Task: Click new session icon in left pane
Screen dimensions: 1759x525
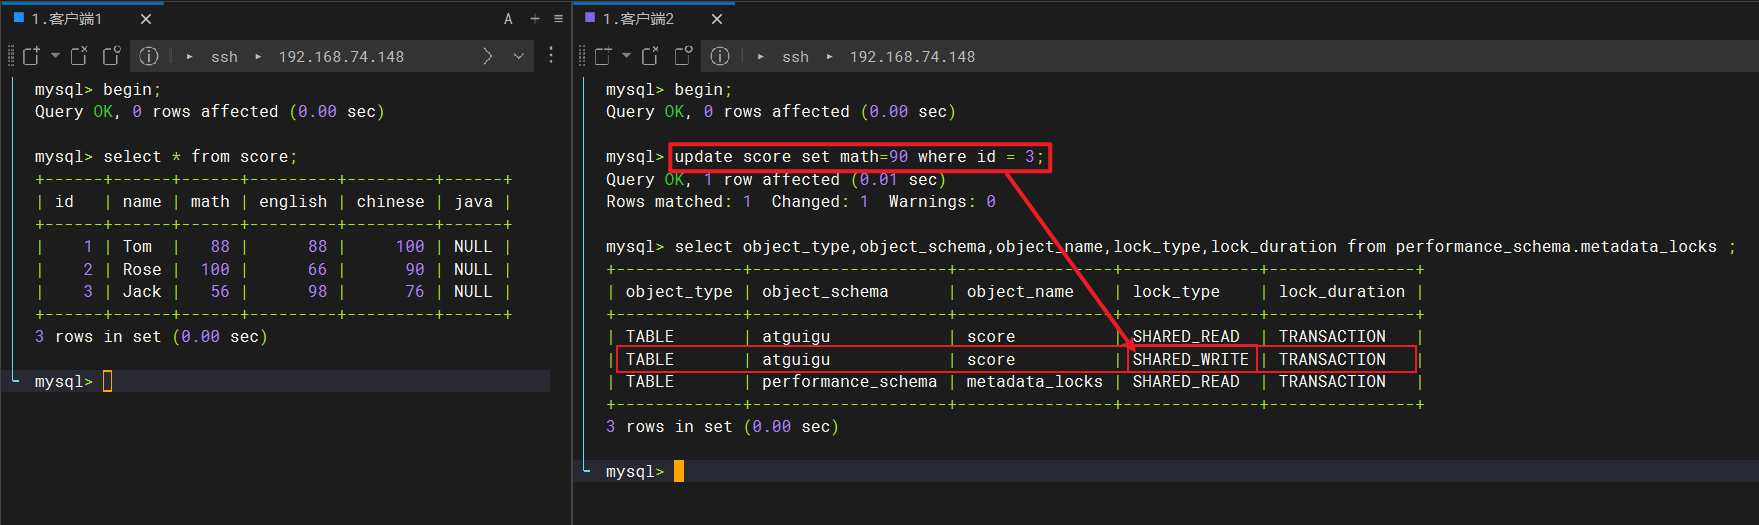Action: pyautogui.click(x=32, y=56)
